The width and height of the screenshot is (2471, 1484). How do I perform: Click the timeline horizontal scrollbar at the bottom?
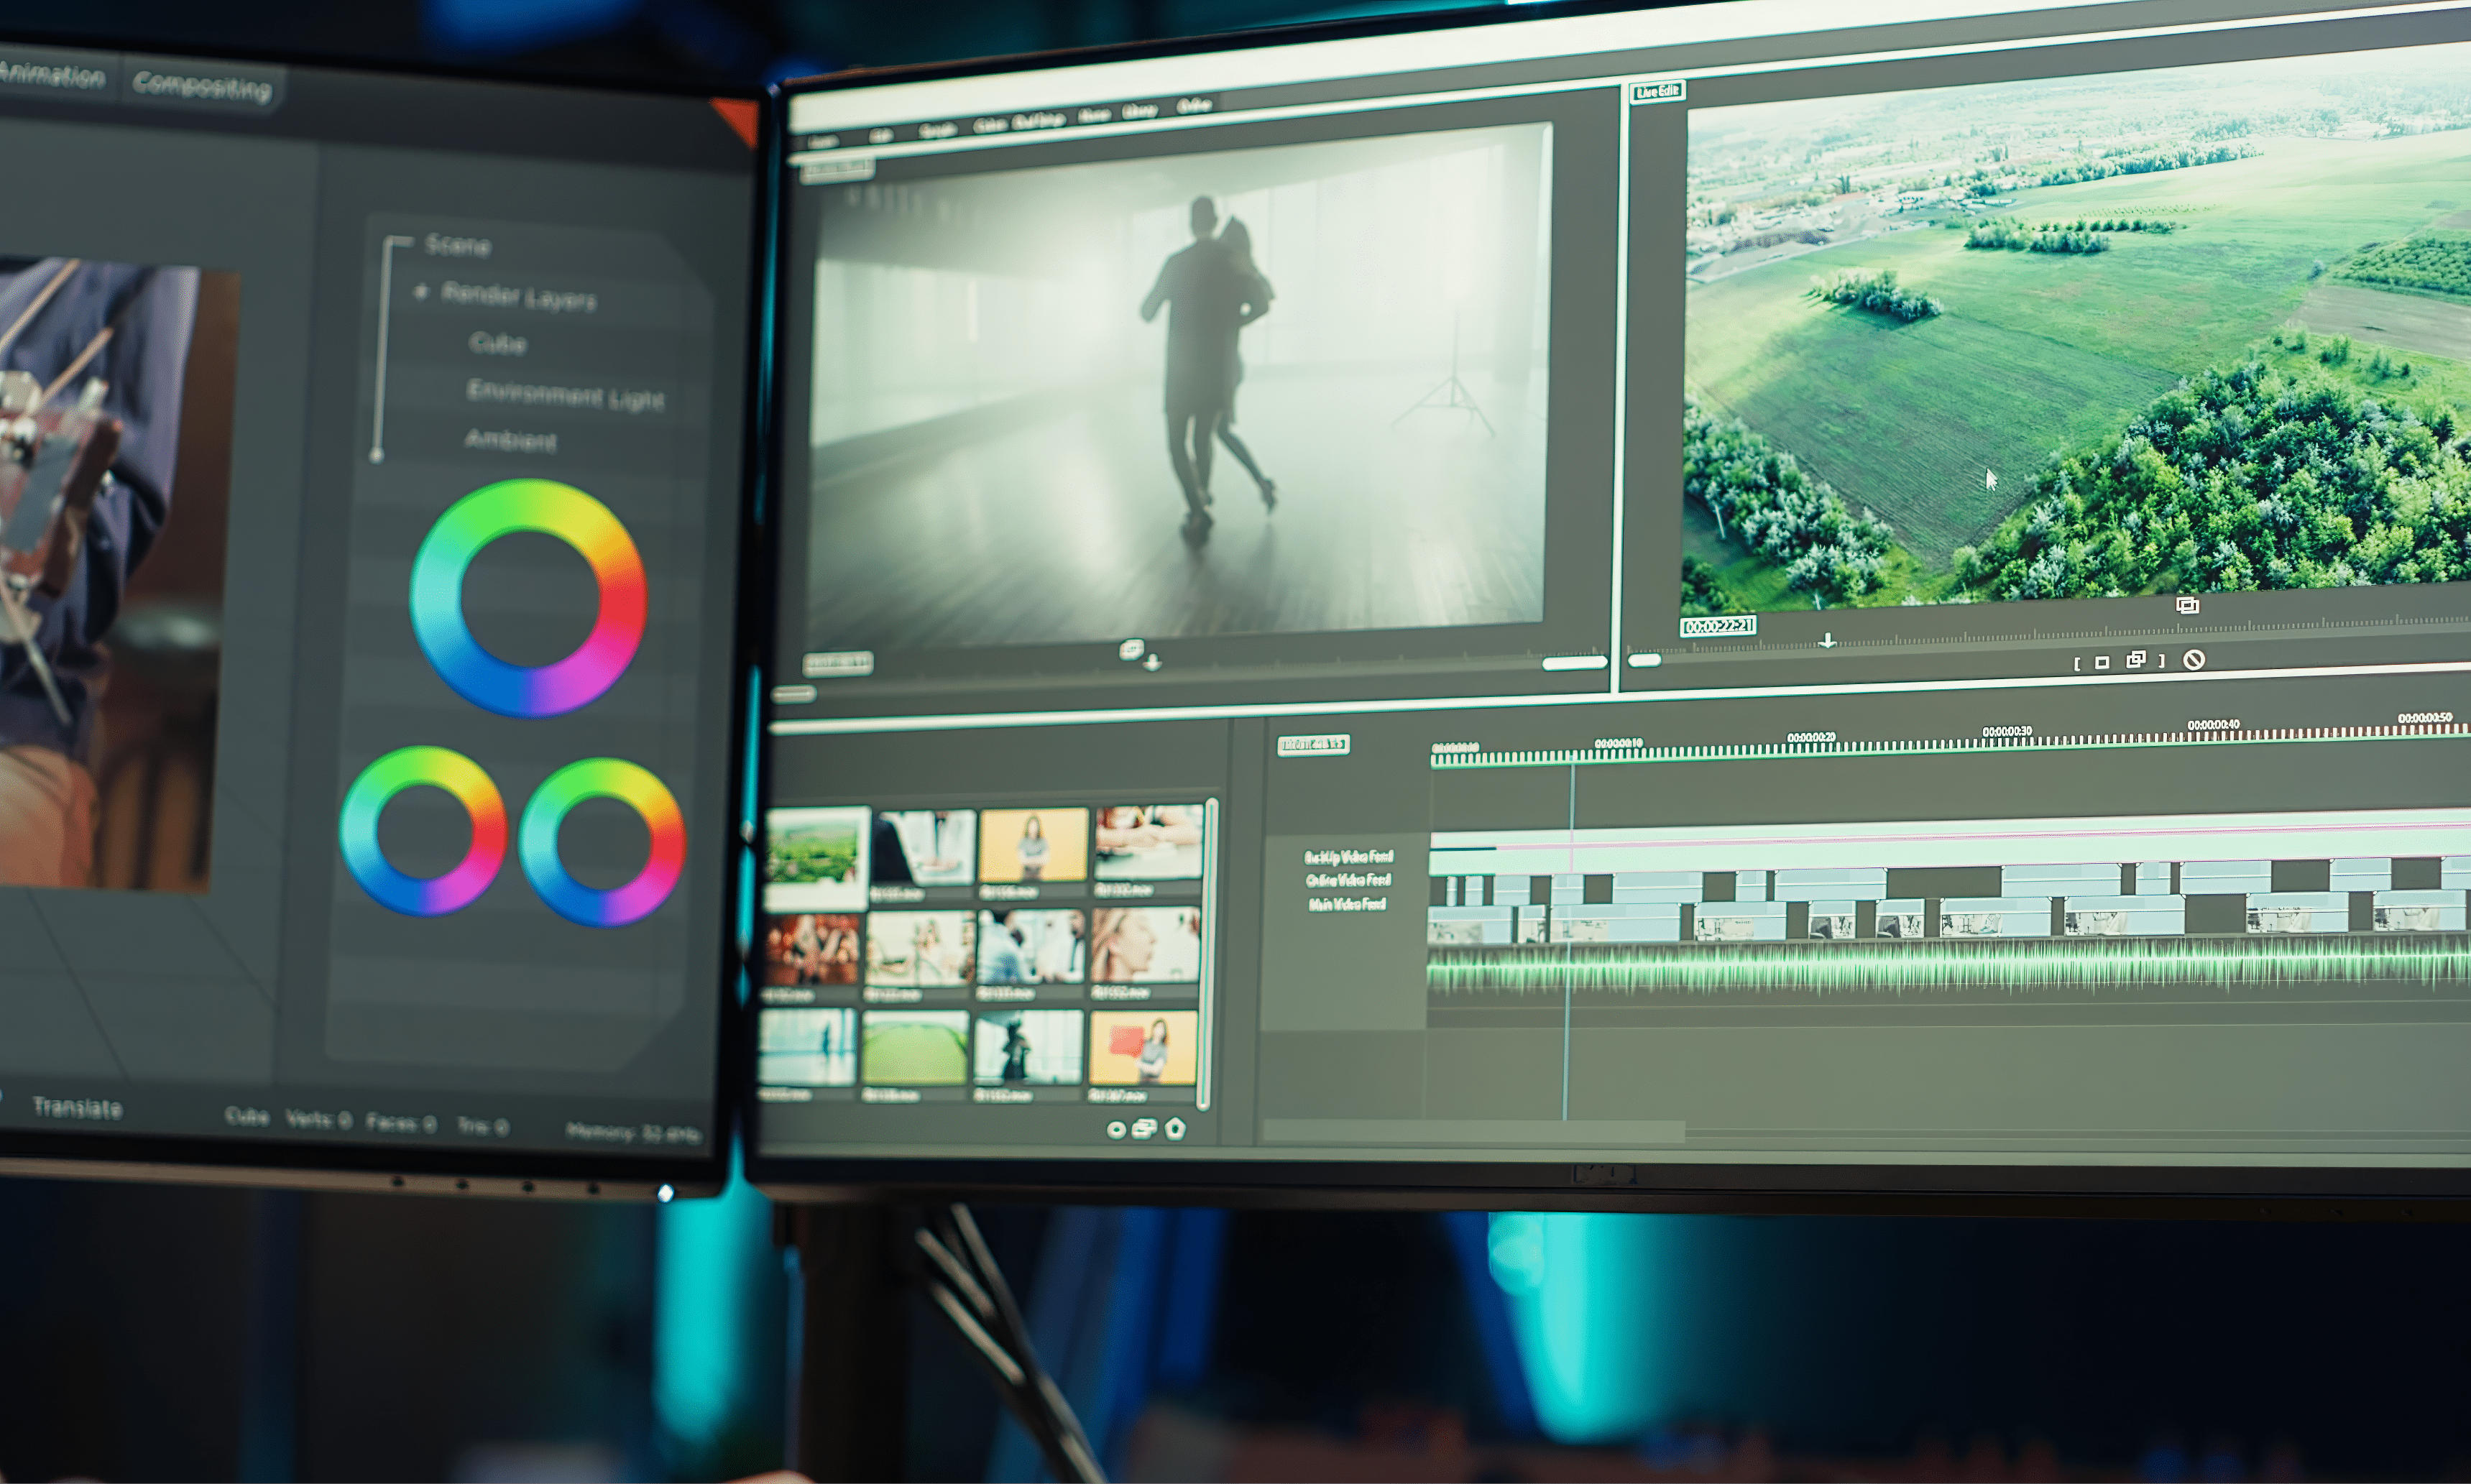pyautogui.click(x=1475, y=1131)
